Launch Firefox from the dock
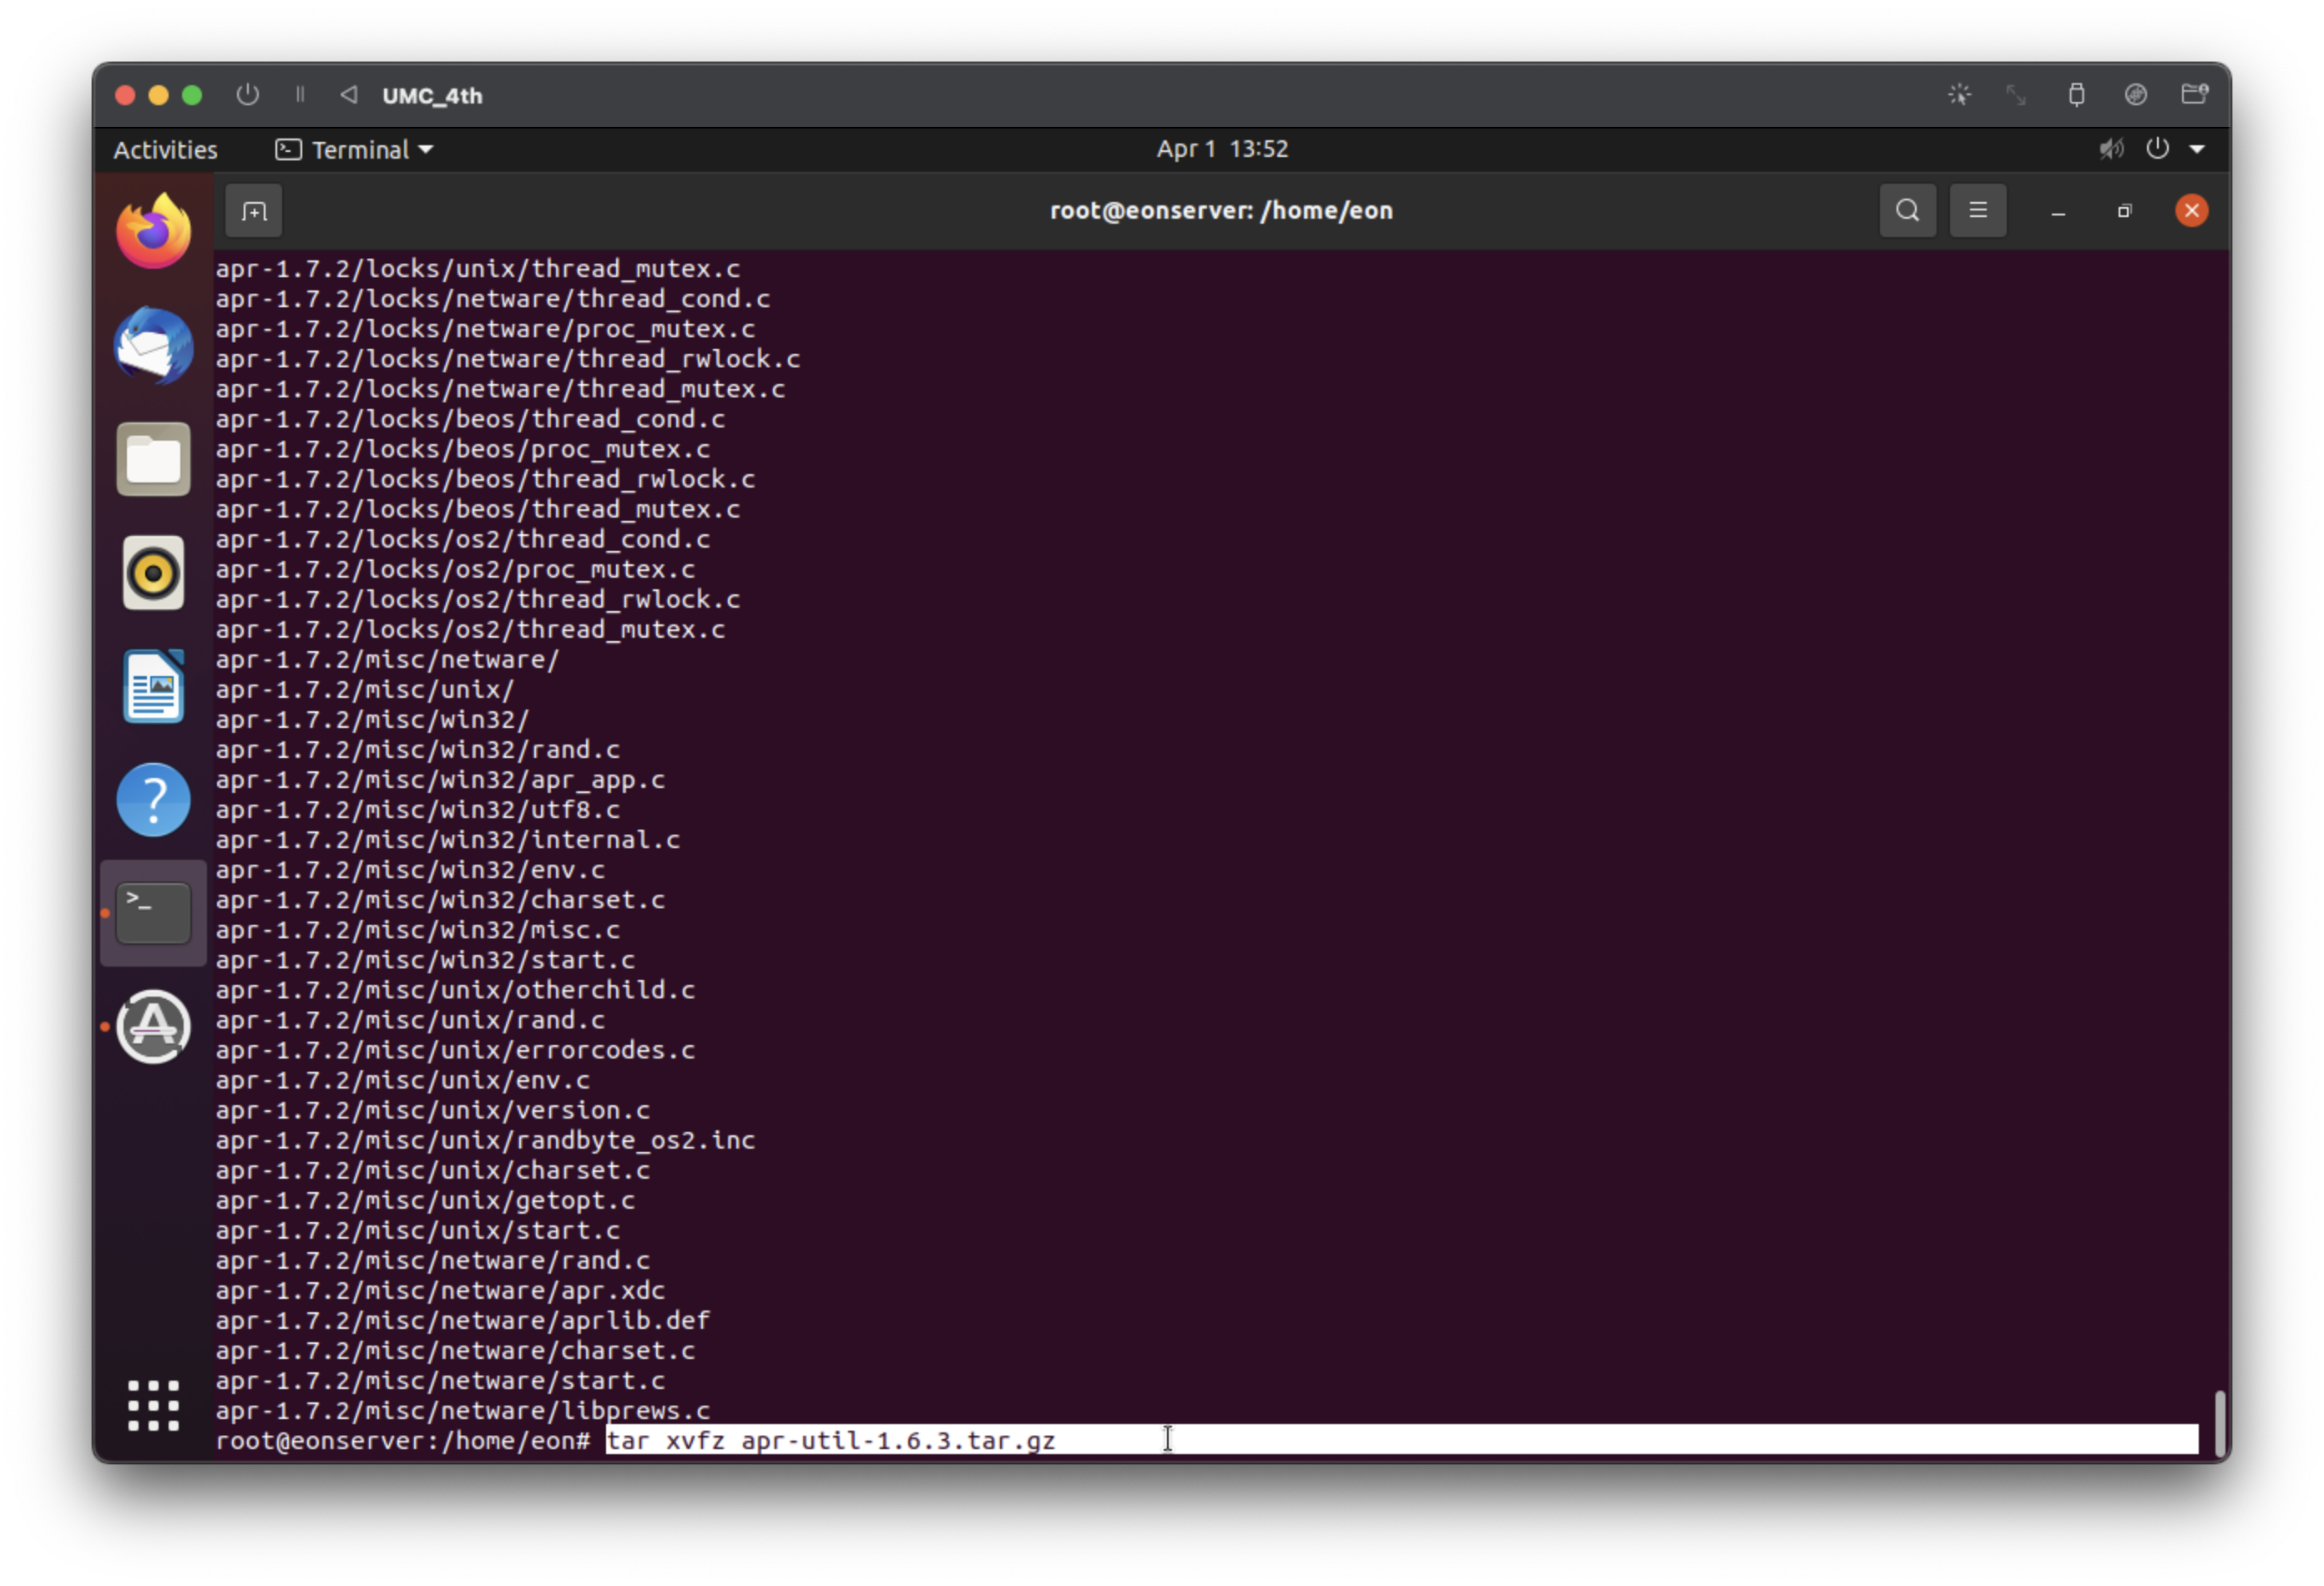Screen dimensions: 2324x1586 tap(153, 232)
